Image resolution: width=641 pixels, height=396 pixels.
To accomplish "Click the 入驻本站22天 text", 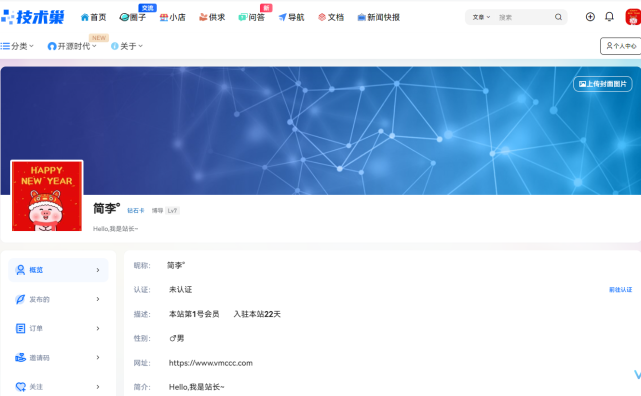I will 257,314.
